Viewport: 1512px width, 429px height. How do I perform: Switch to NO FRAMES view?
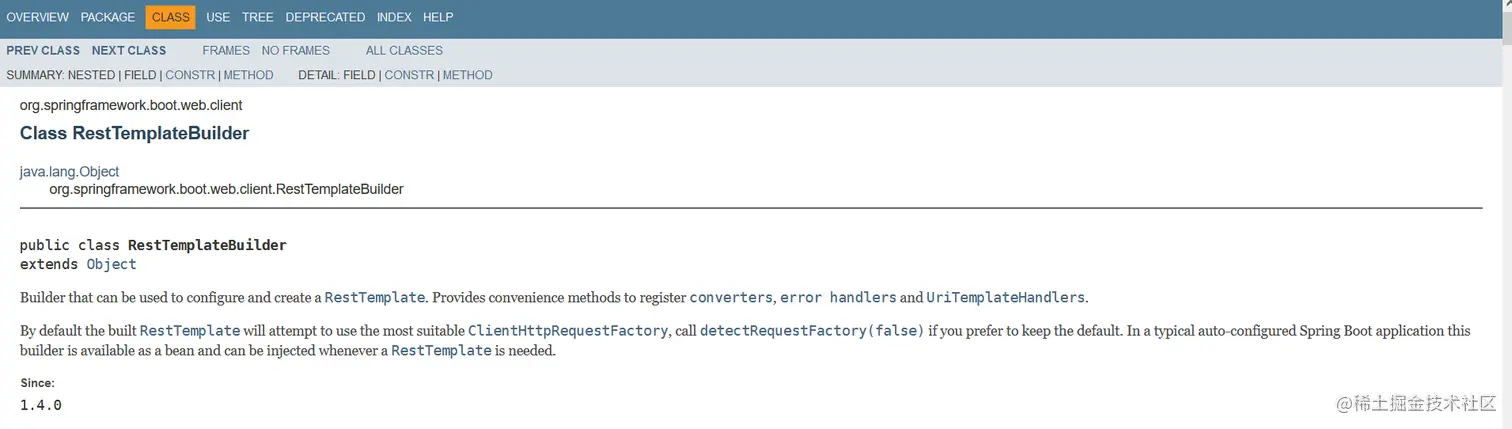click(296, 50)
